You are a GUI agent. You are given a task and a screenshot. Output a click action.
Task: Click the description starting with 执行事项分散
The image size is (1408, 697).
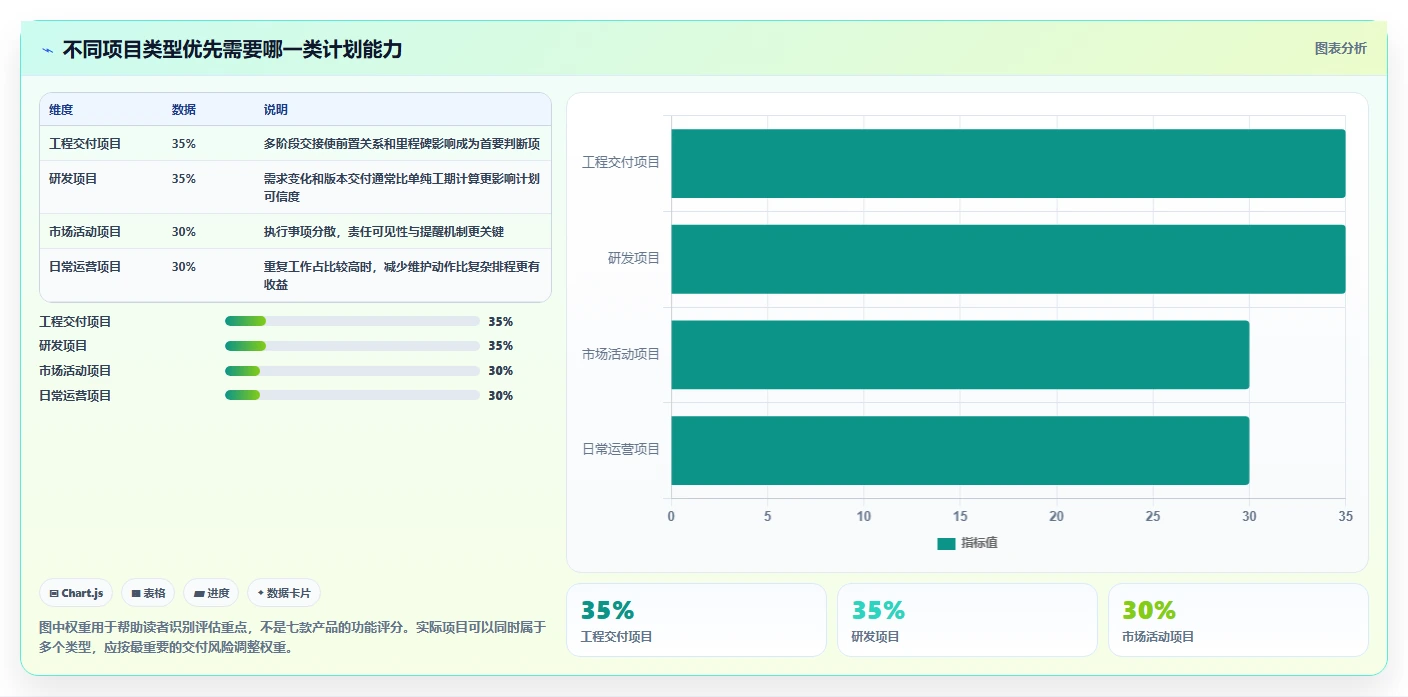pyautogui.click(x=384, y=232)
